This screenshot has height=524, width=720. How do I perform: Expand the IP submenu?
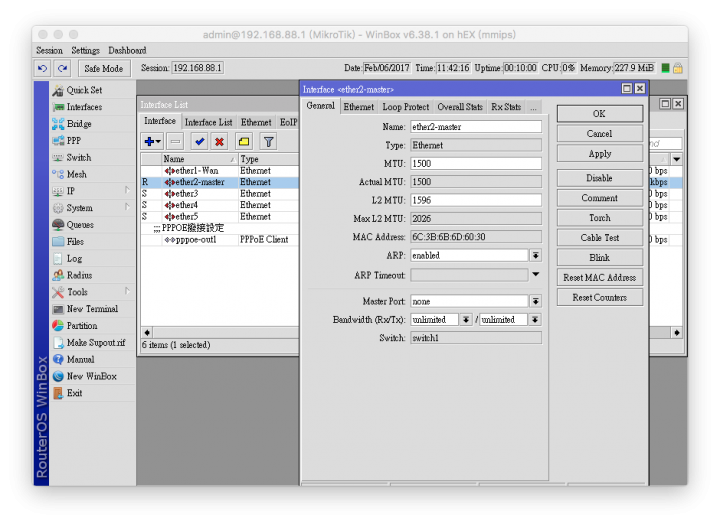pos(127,191)
